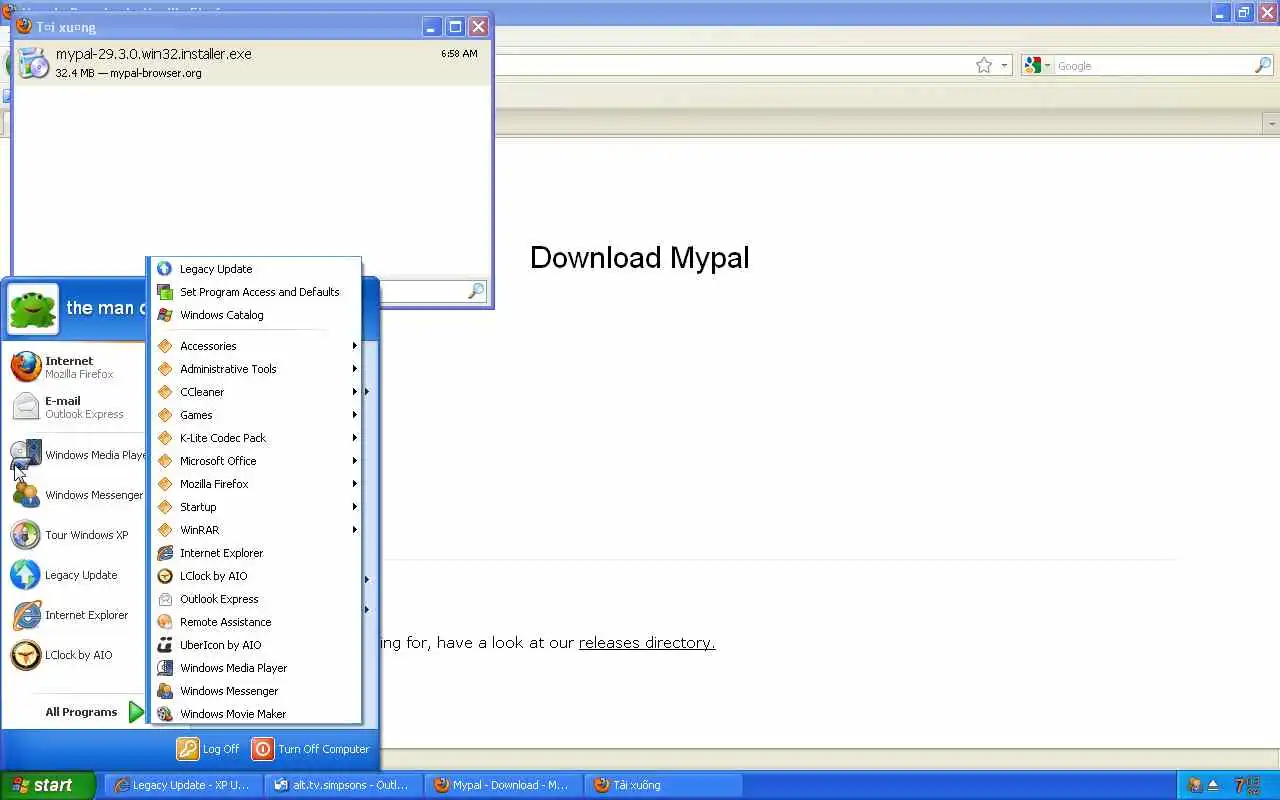Click pinned Internet Explorer icon in Start menu
This screenshot has width=1280, height=800.
26,615
